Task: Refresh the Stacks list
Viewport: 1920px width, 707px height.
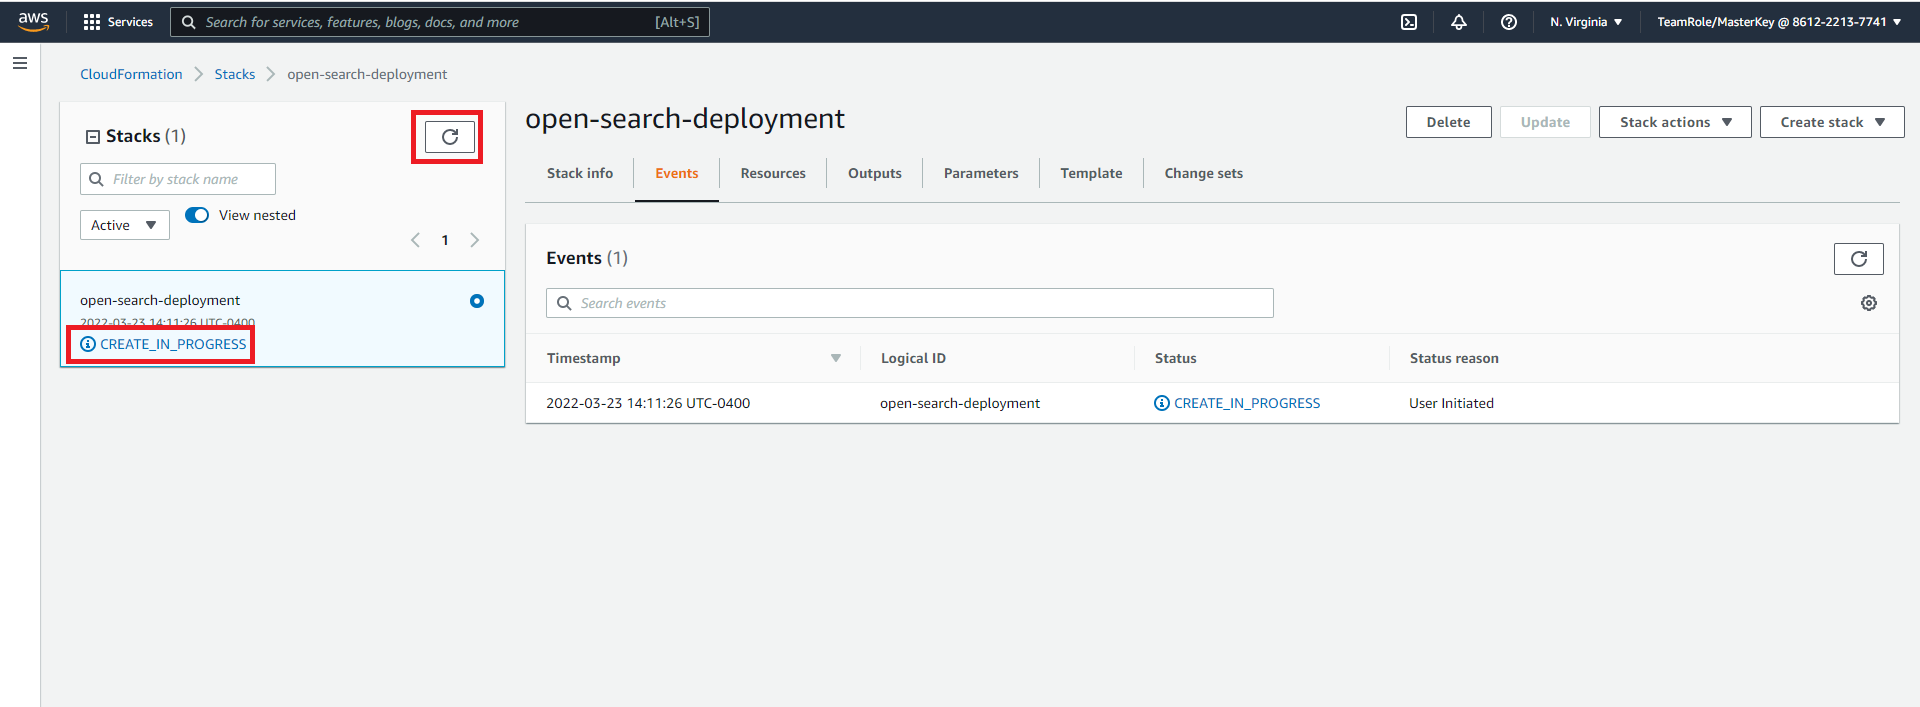Action: pyautogui.click(x=450, y=137)
